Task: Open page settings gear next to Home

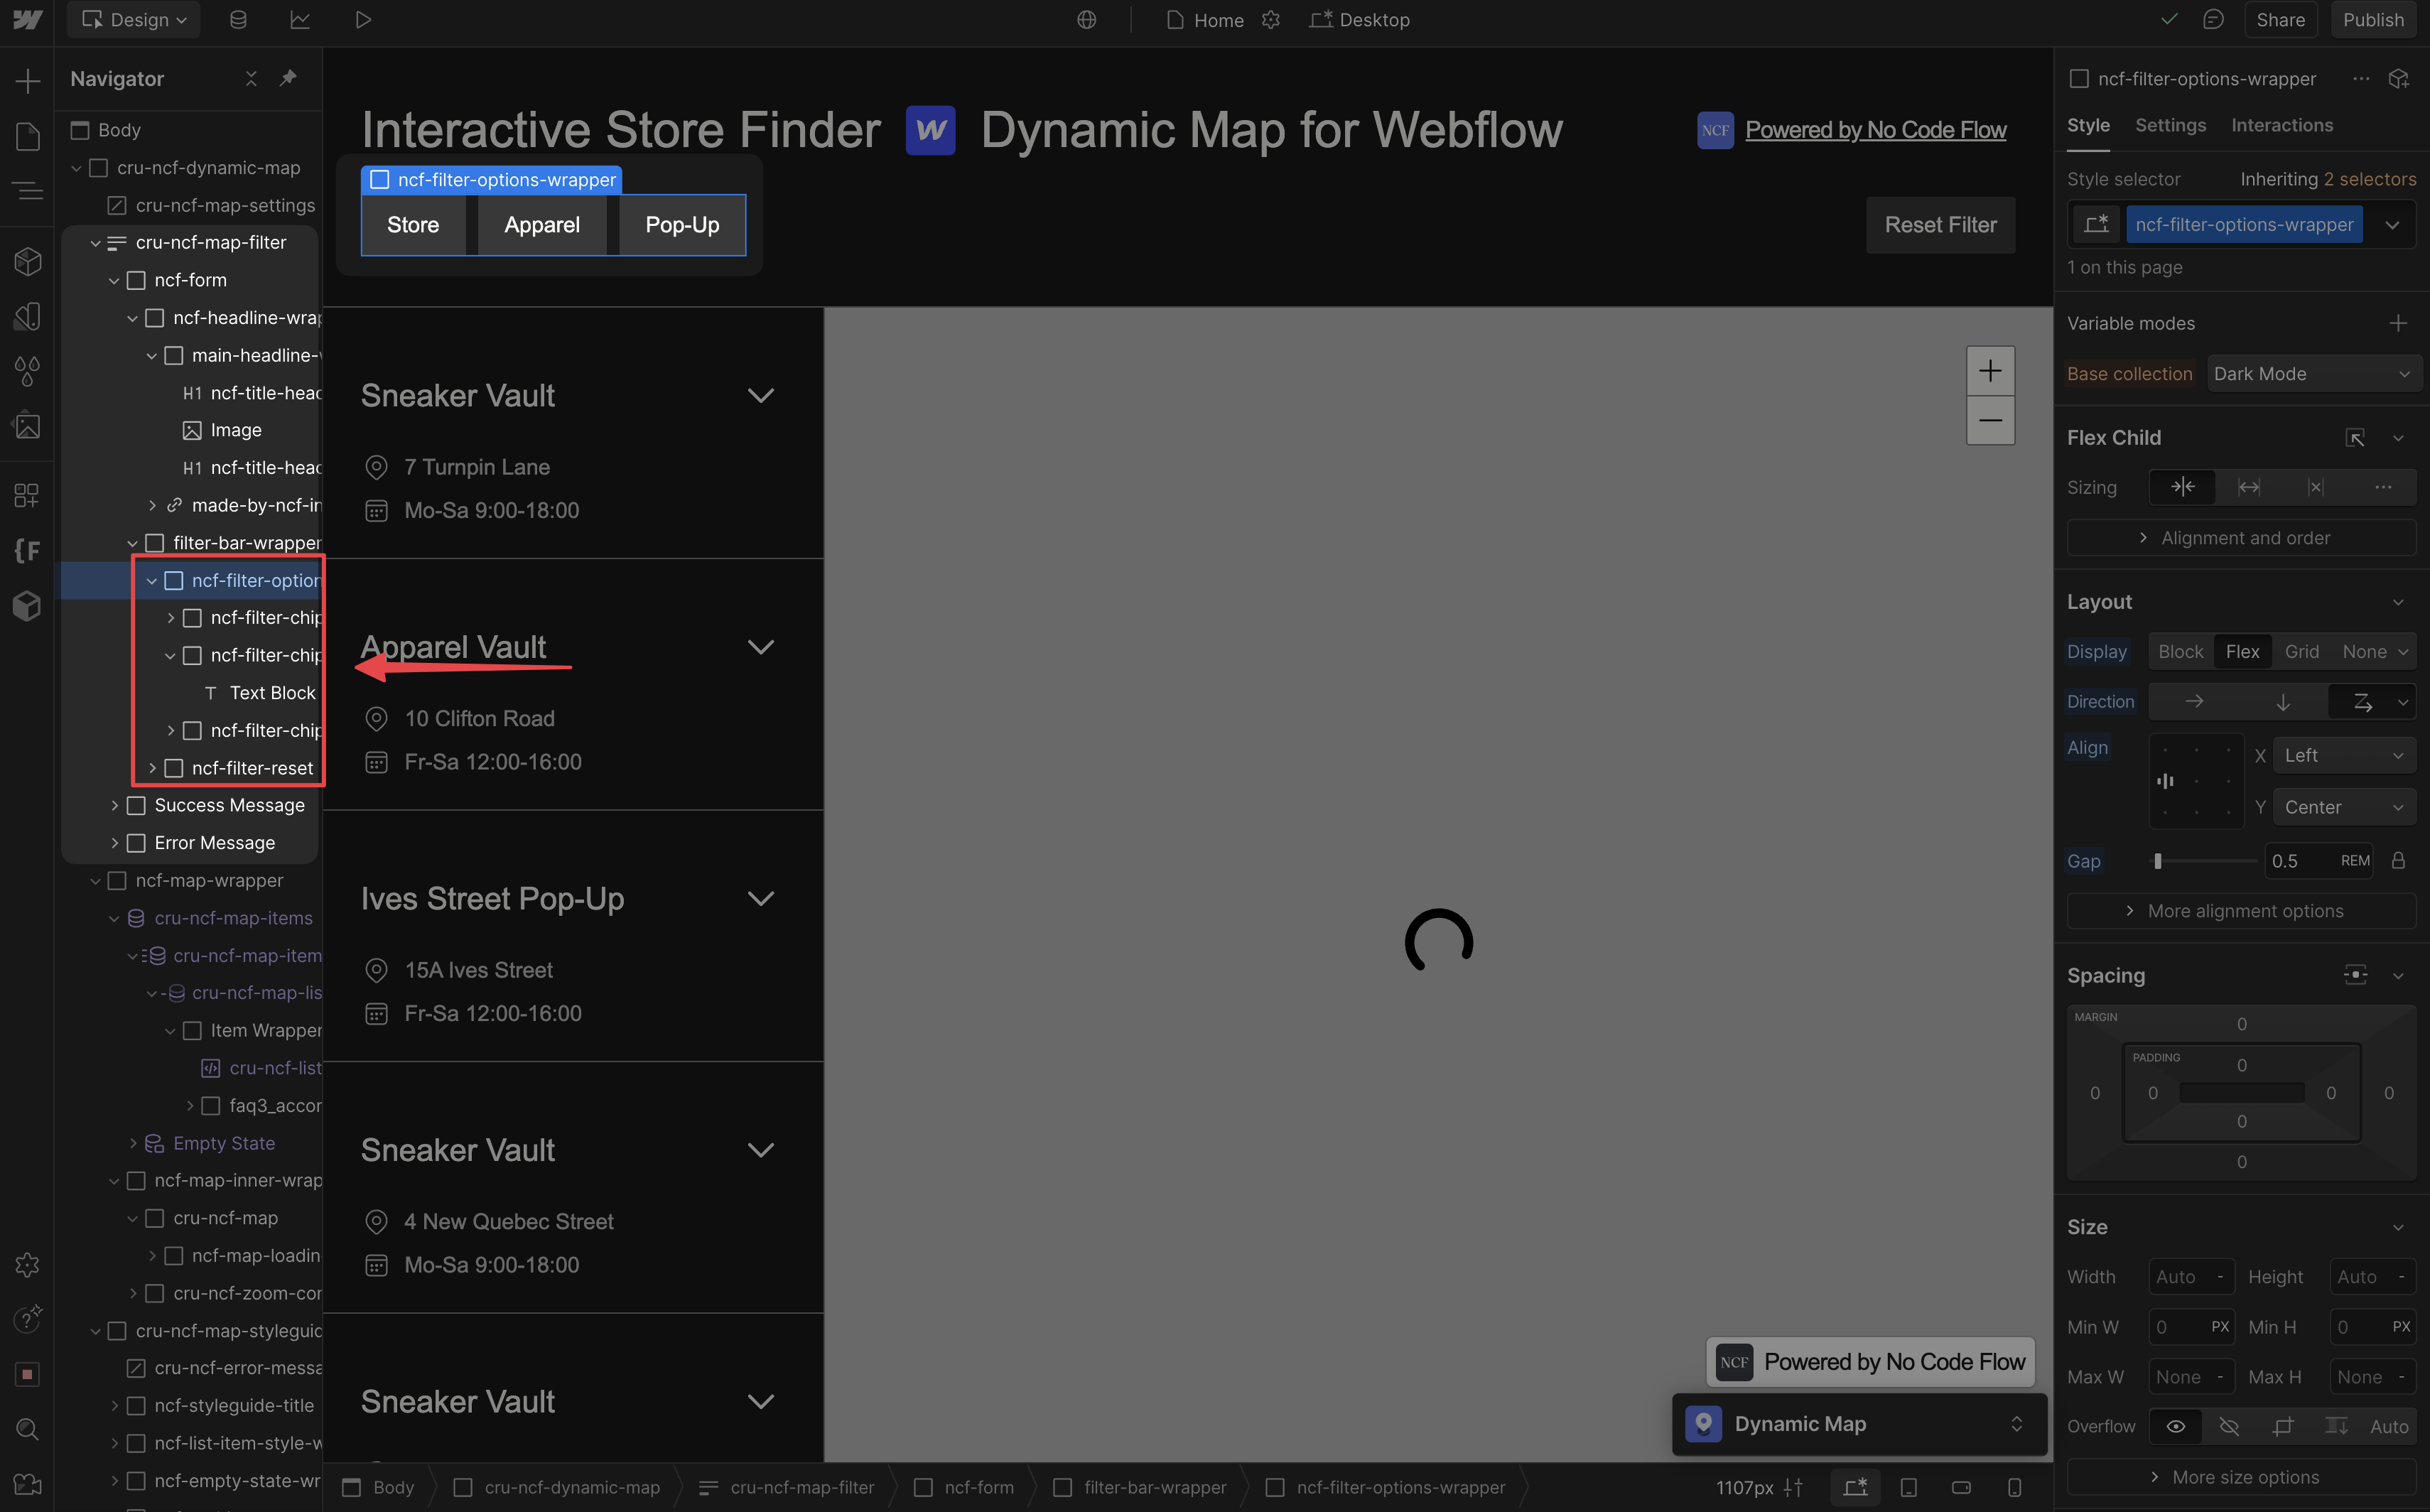Action: pos(1271,20)
